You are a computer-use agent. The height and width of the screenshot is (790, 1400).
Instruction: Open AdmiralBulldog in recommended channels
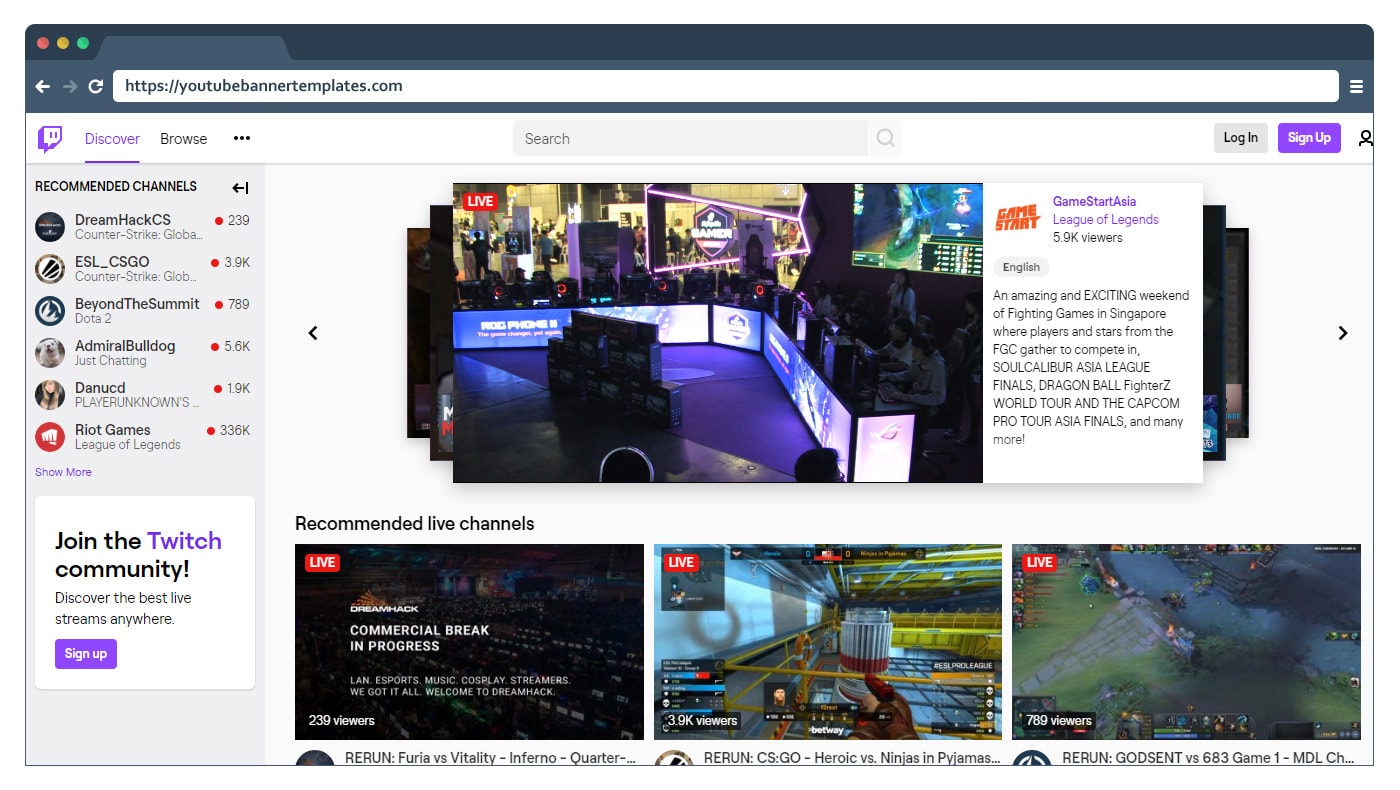(x=143, y=353)
